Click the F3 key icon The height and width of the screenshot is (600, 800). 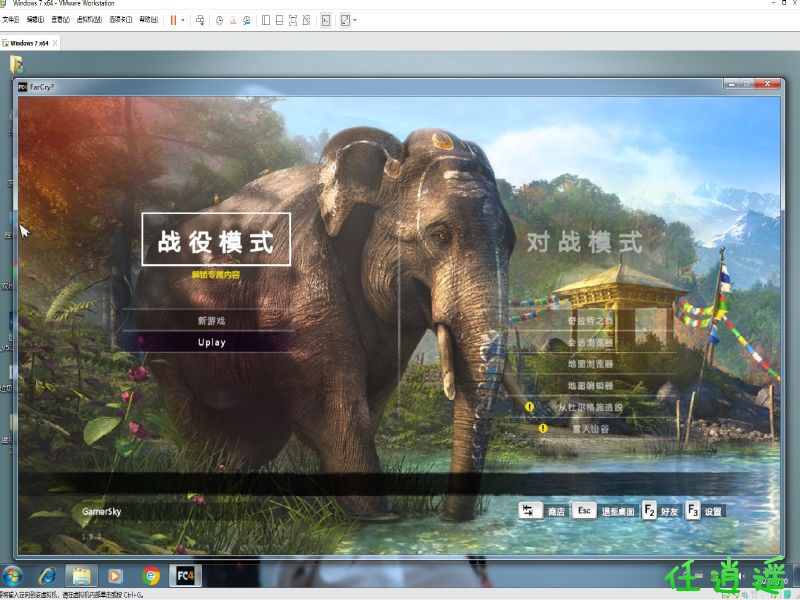(x=692, y=510)
